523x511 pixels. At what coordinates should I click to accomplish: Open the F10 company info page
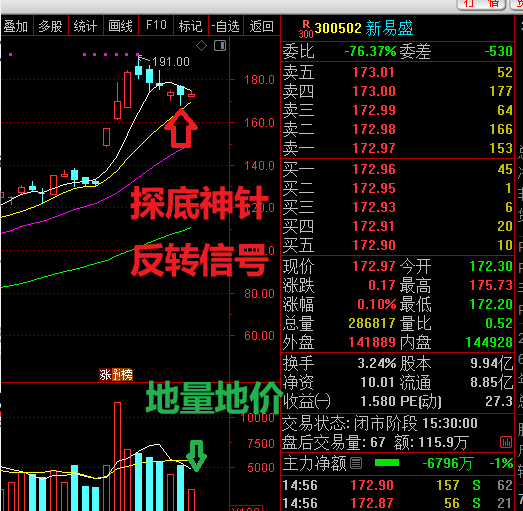[156, 26]
